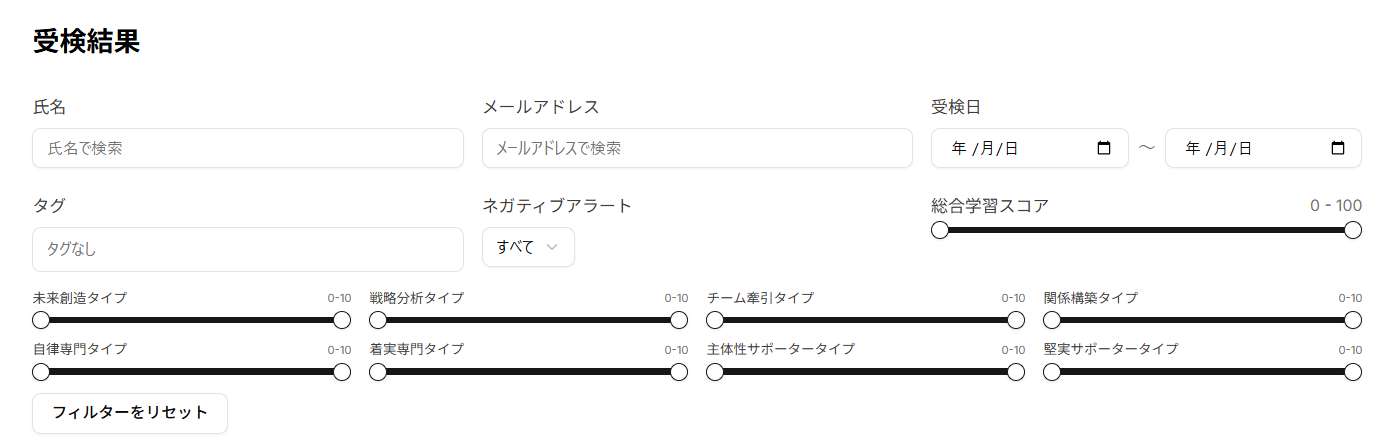
Task: Click the チーム牽引タイプ left slider handle
Action: pos(715,320)
